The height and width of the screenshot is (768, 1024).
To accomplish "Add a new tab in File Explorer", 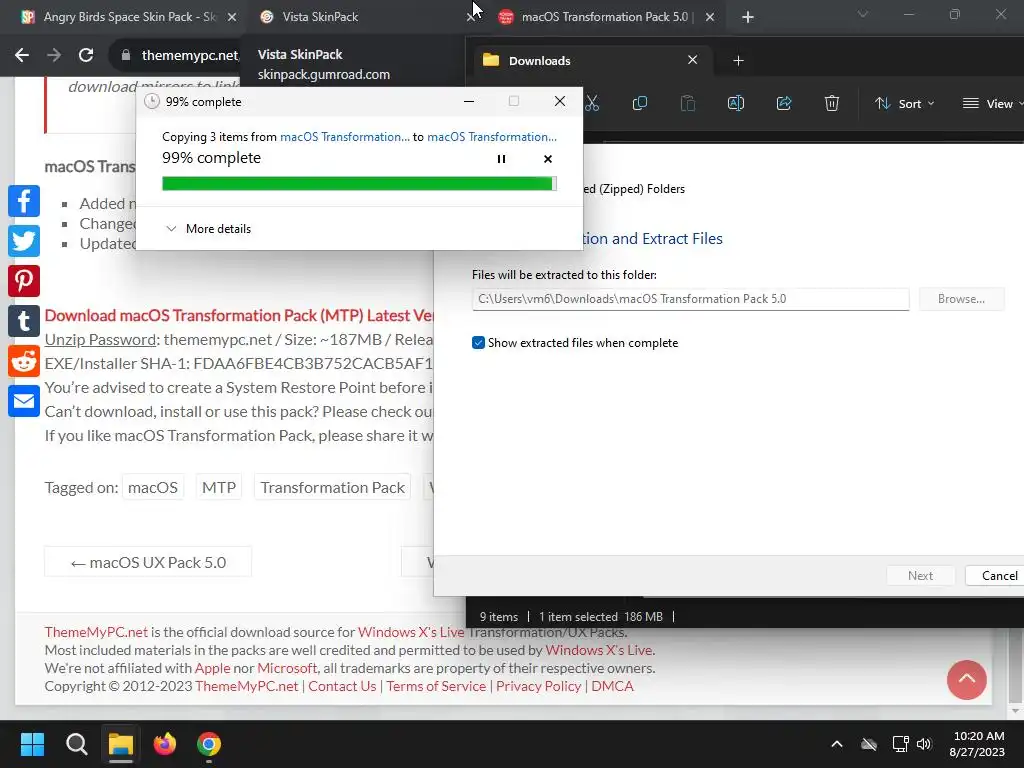I will 739,61.
